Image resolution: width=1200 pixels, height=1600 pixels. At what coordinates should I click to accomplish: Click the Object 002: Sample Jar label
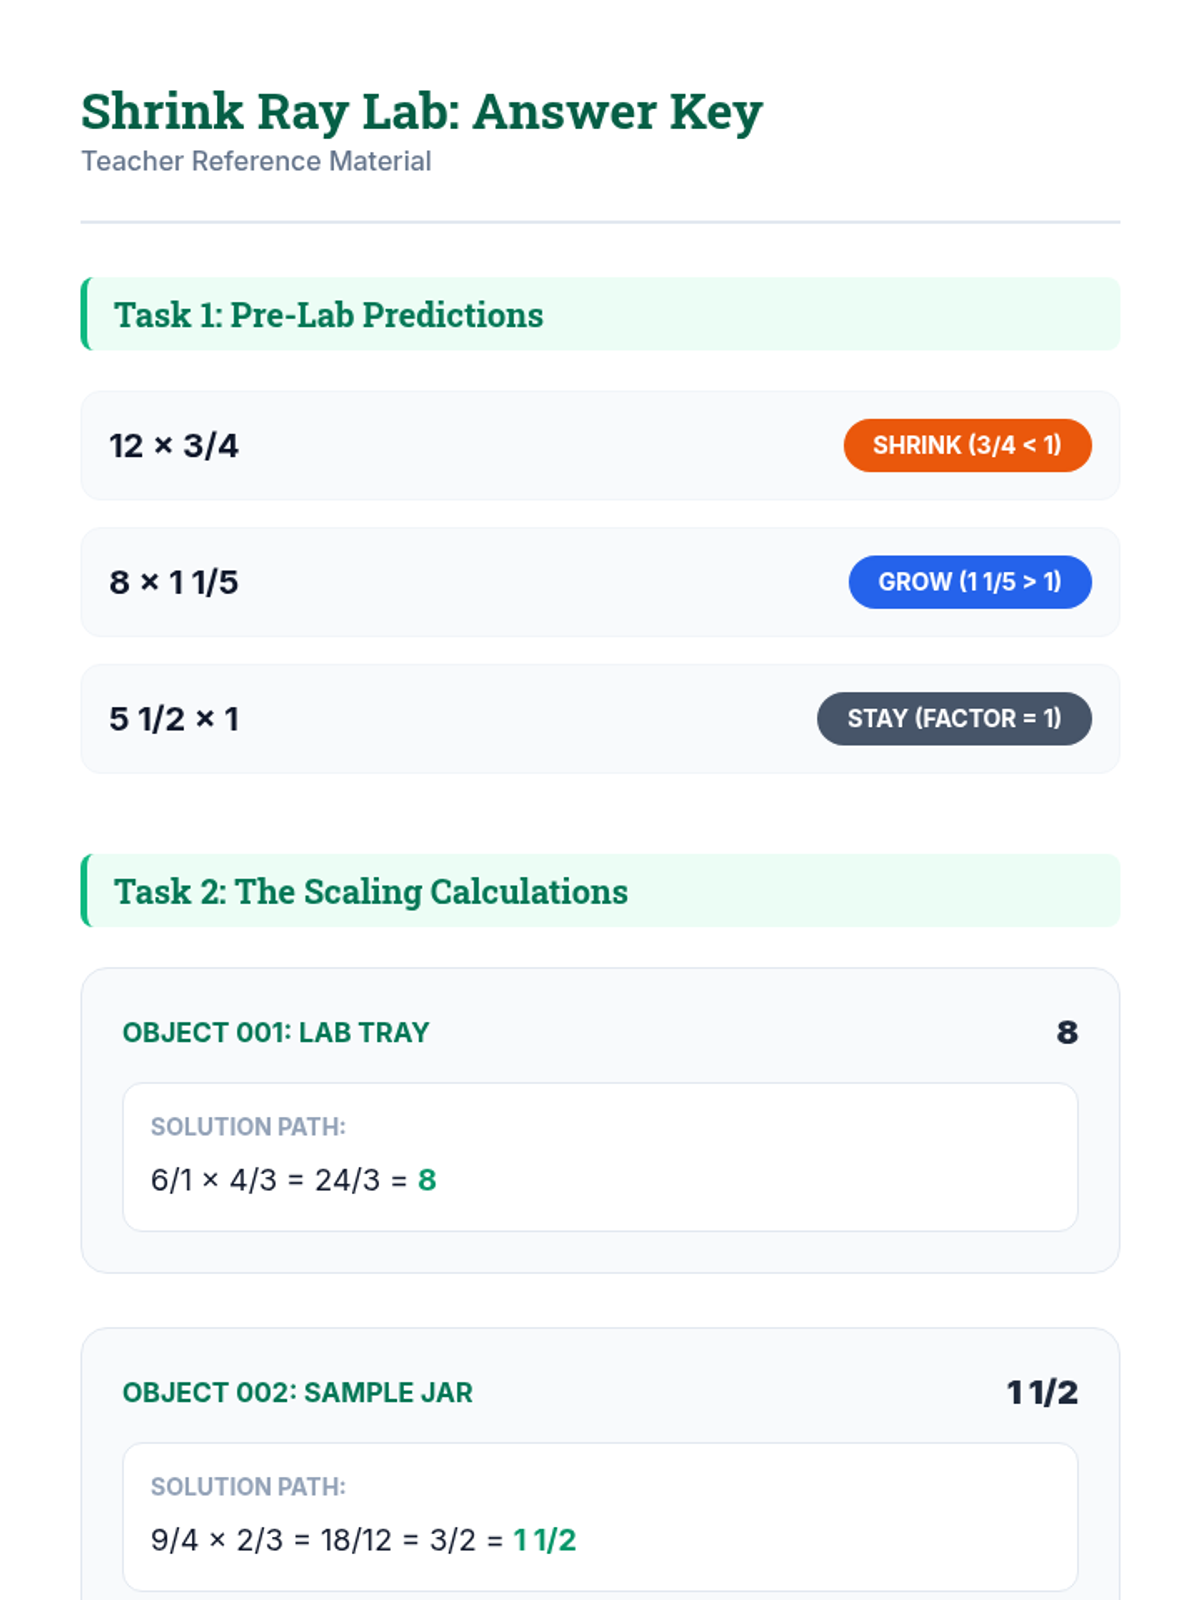(x=297, y=1392)
